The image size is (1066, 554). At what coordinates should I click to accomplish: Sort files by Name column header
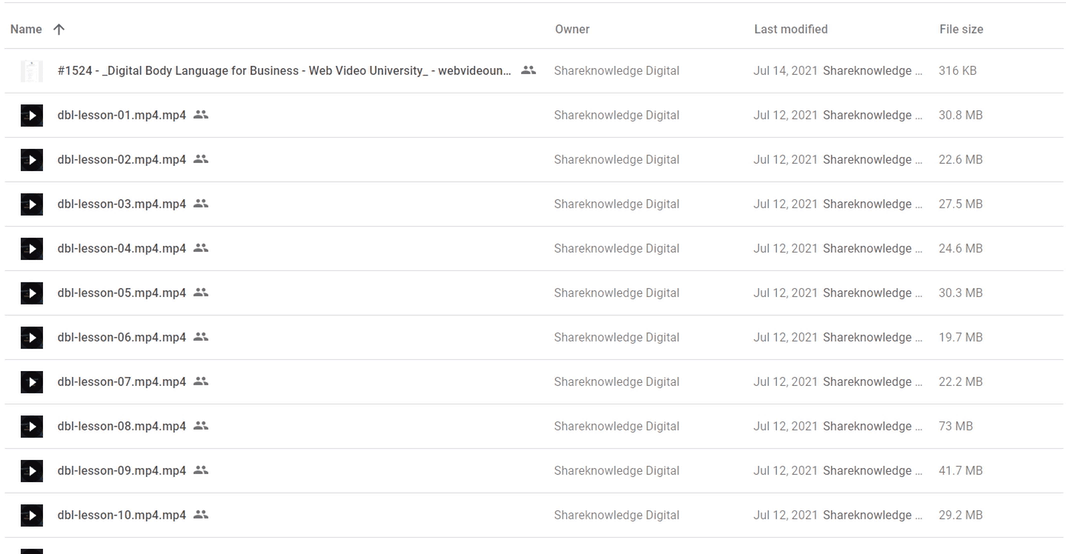click(26, 29)
